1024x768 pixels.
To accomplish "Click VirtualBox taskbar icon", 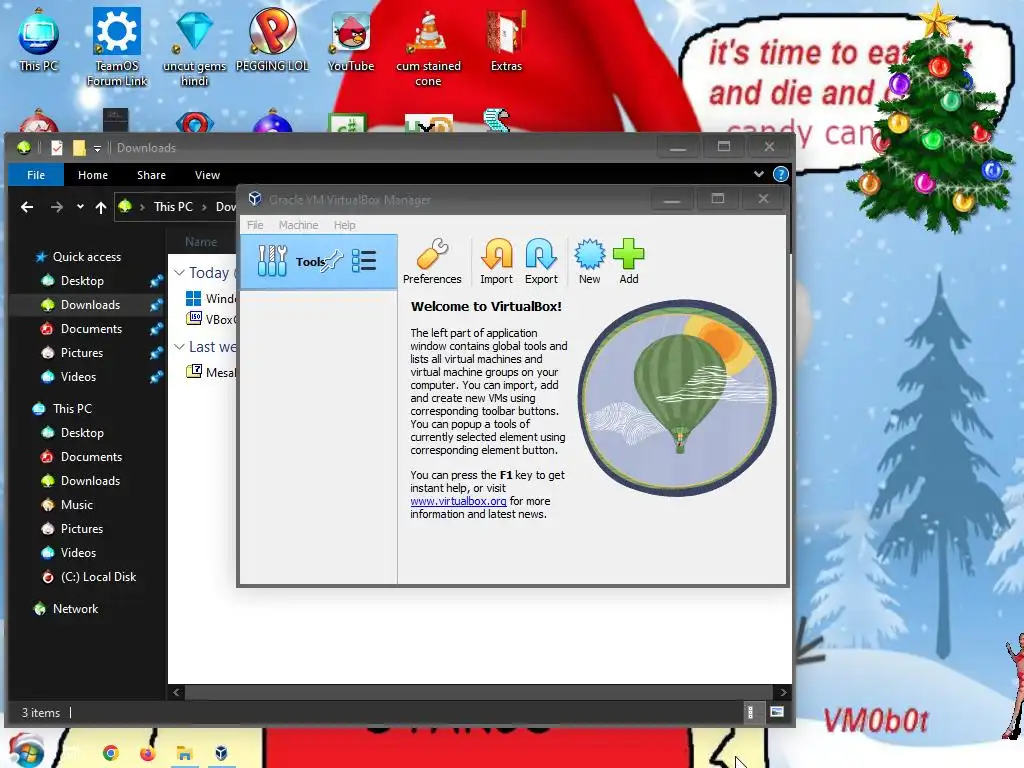I will coord(221,754).
